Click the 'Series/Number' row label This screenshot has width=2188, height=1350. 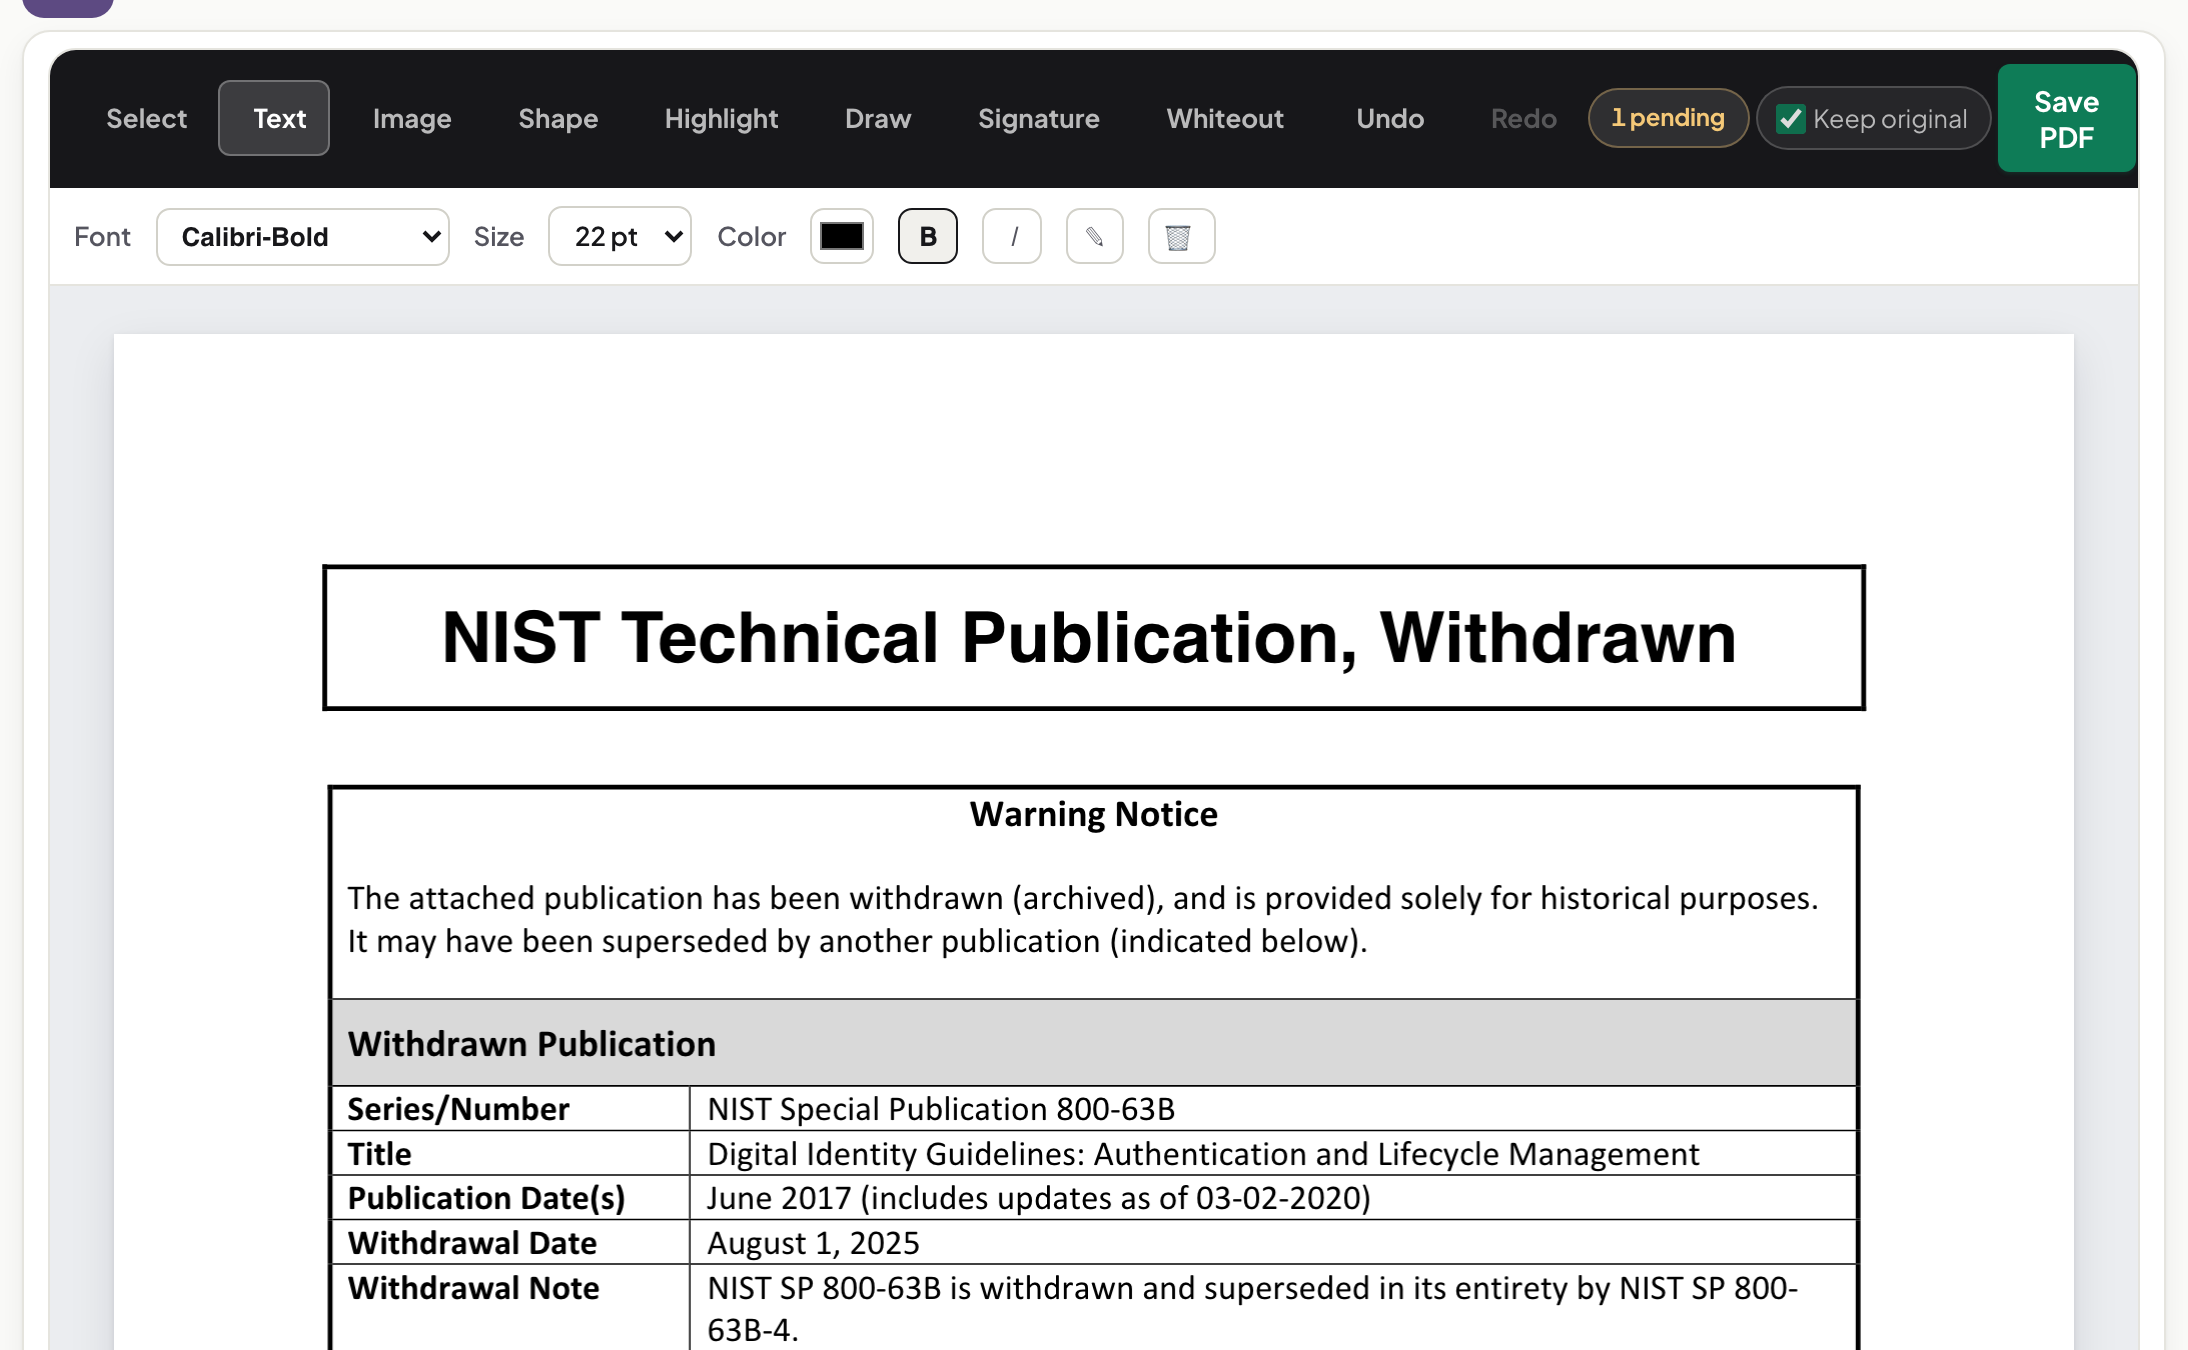coord(458,1109)
